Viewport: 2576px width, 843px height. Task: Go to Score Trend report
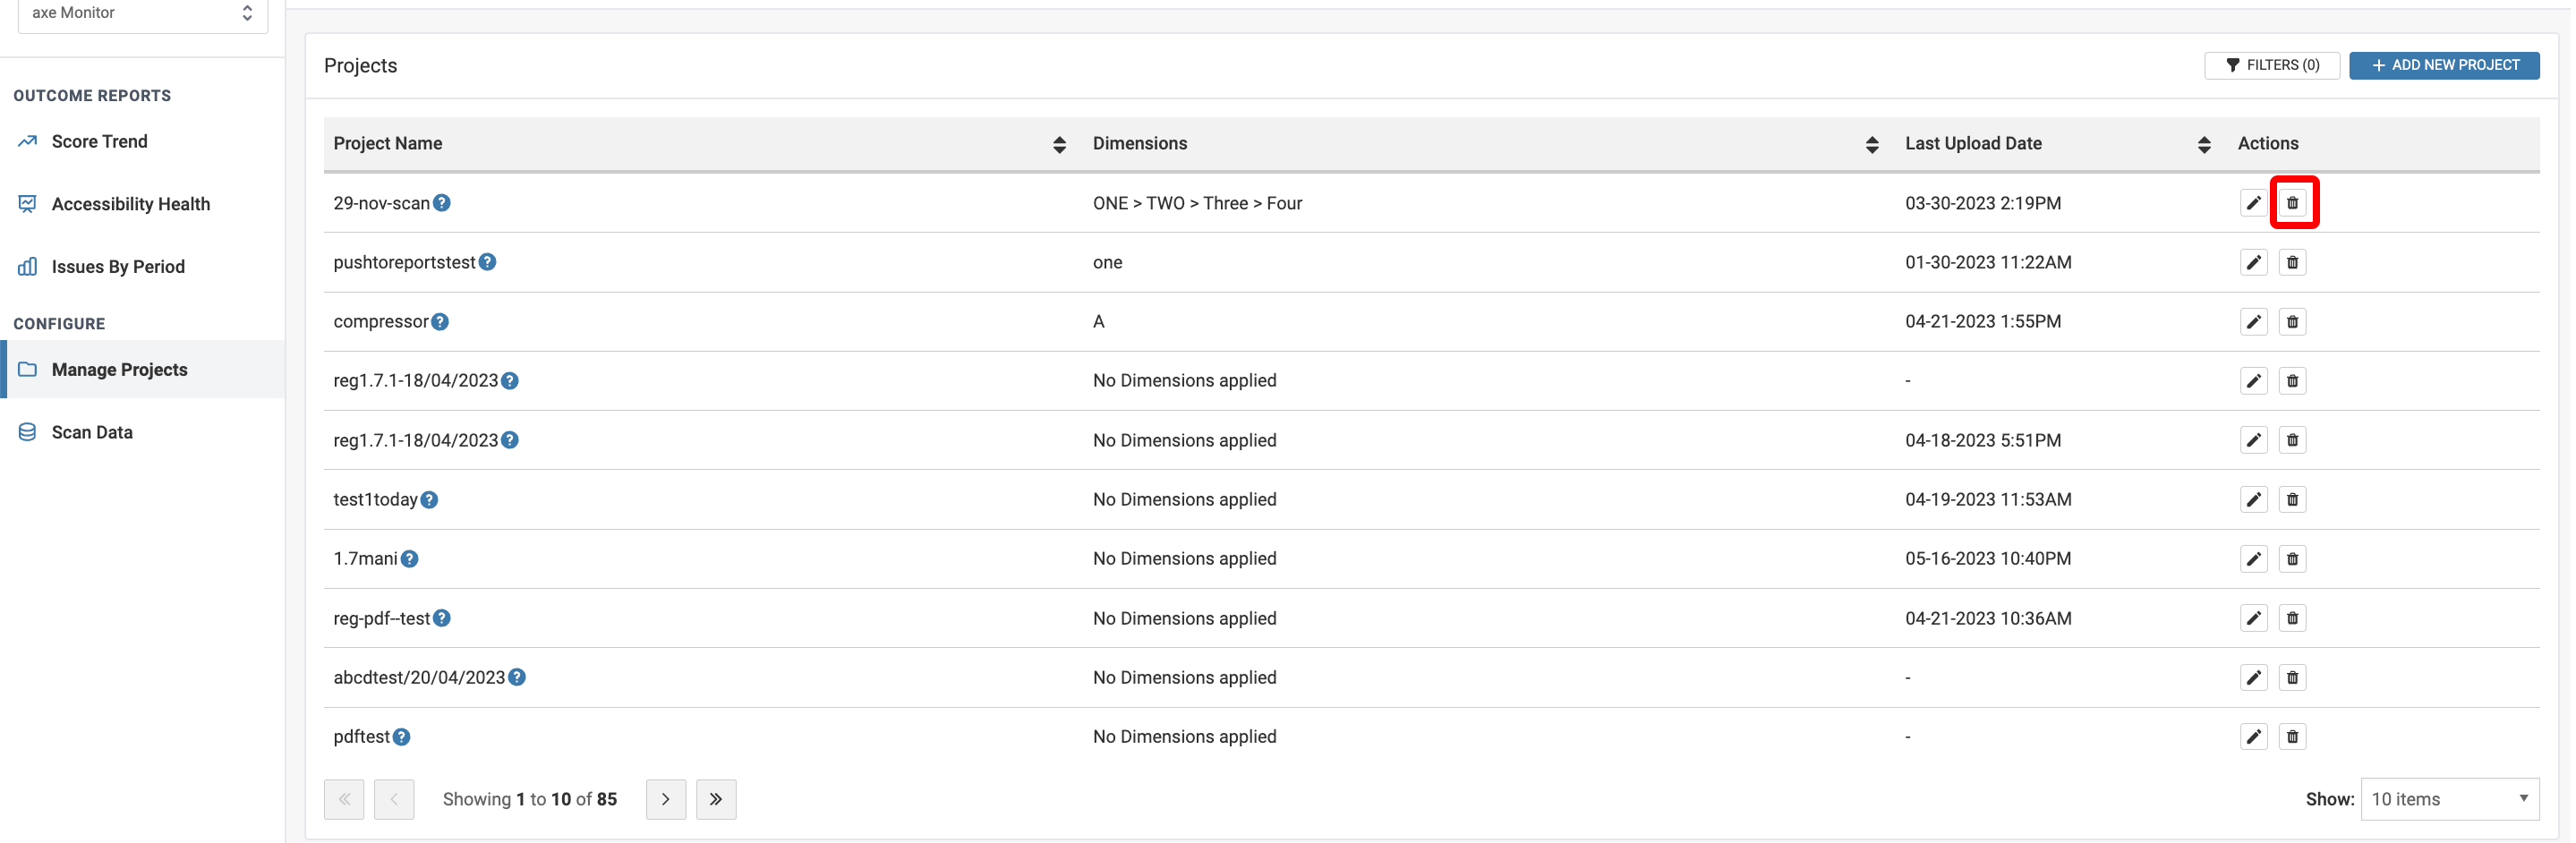point(99,142)
